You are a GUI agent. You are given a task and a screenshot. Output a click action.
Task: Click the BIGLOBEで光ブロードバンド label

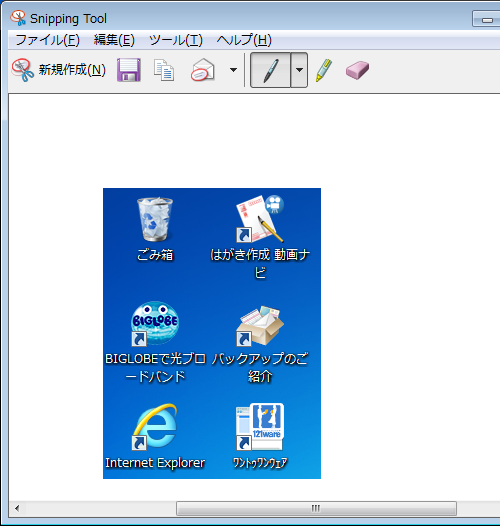pos(155,368)
